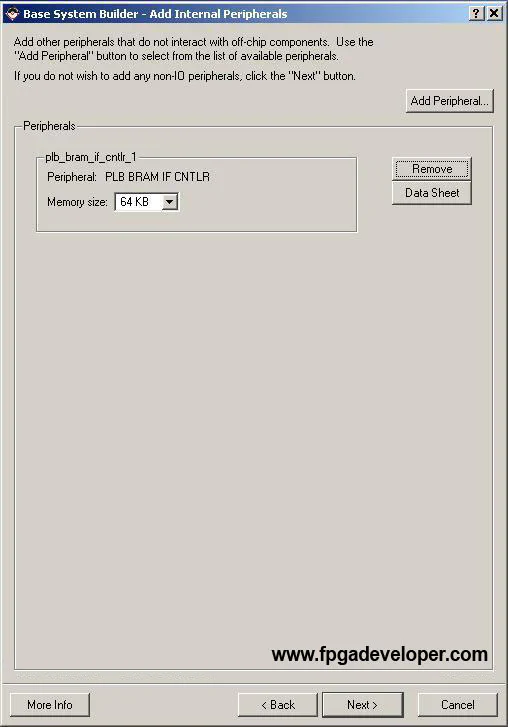
Task: Expand the Memory size dropdown arrow
Action: [170, 202]
